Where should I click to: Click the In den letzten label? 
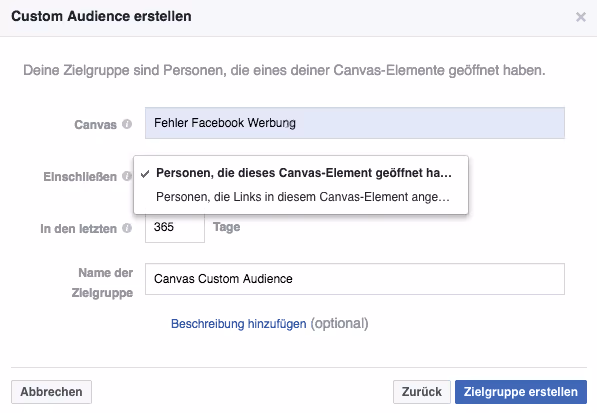pos(78,229)
